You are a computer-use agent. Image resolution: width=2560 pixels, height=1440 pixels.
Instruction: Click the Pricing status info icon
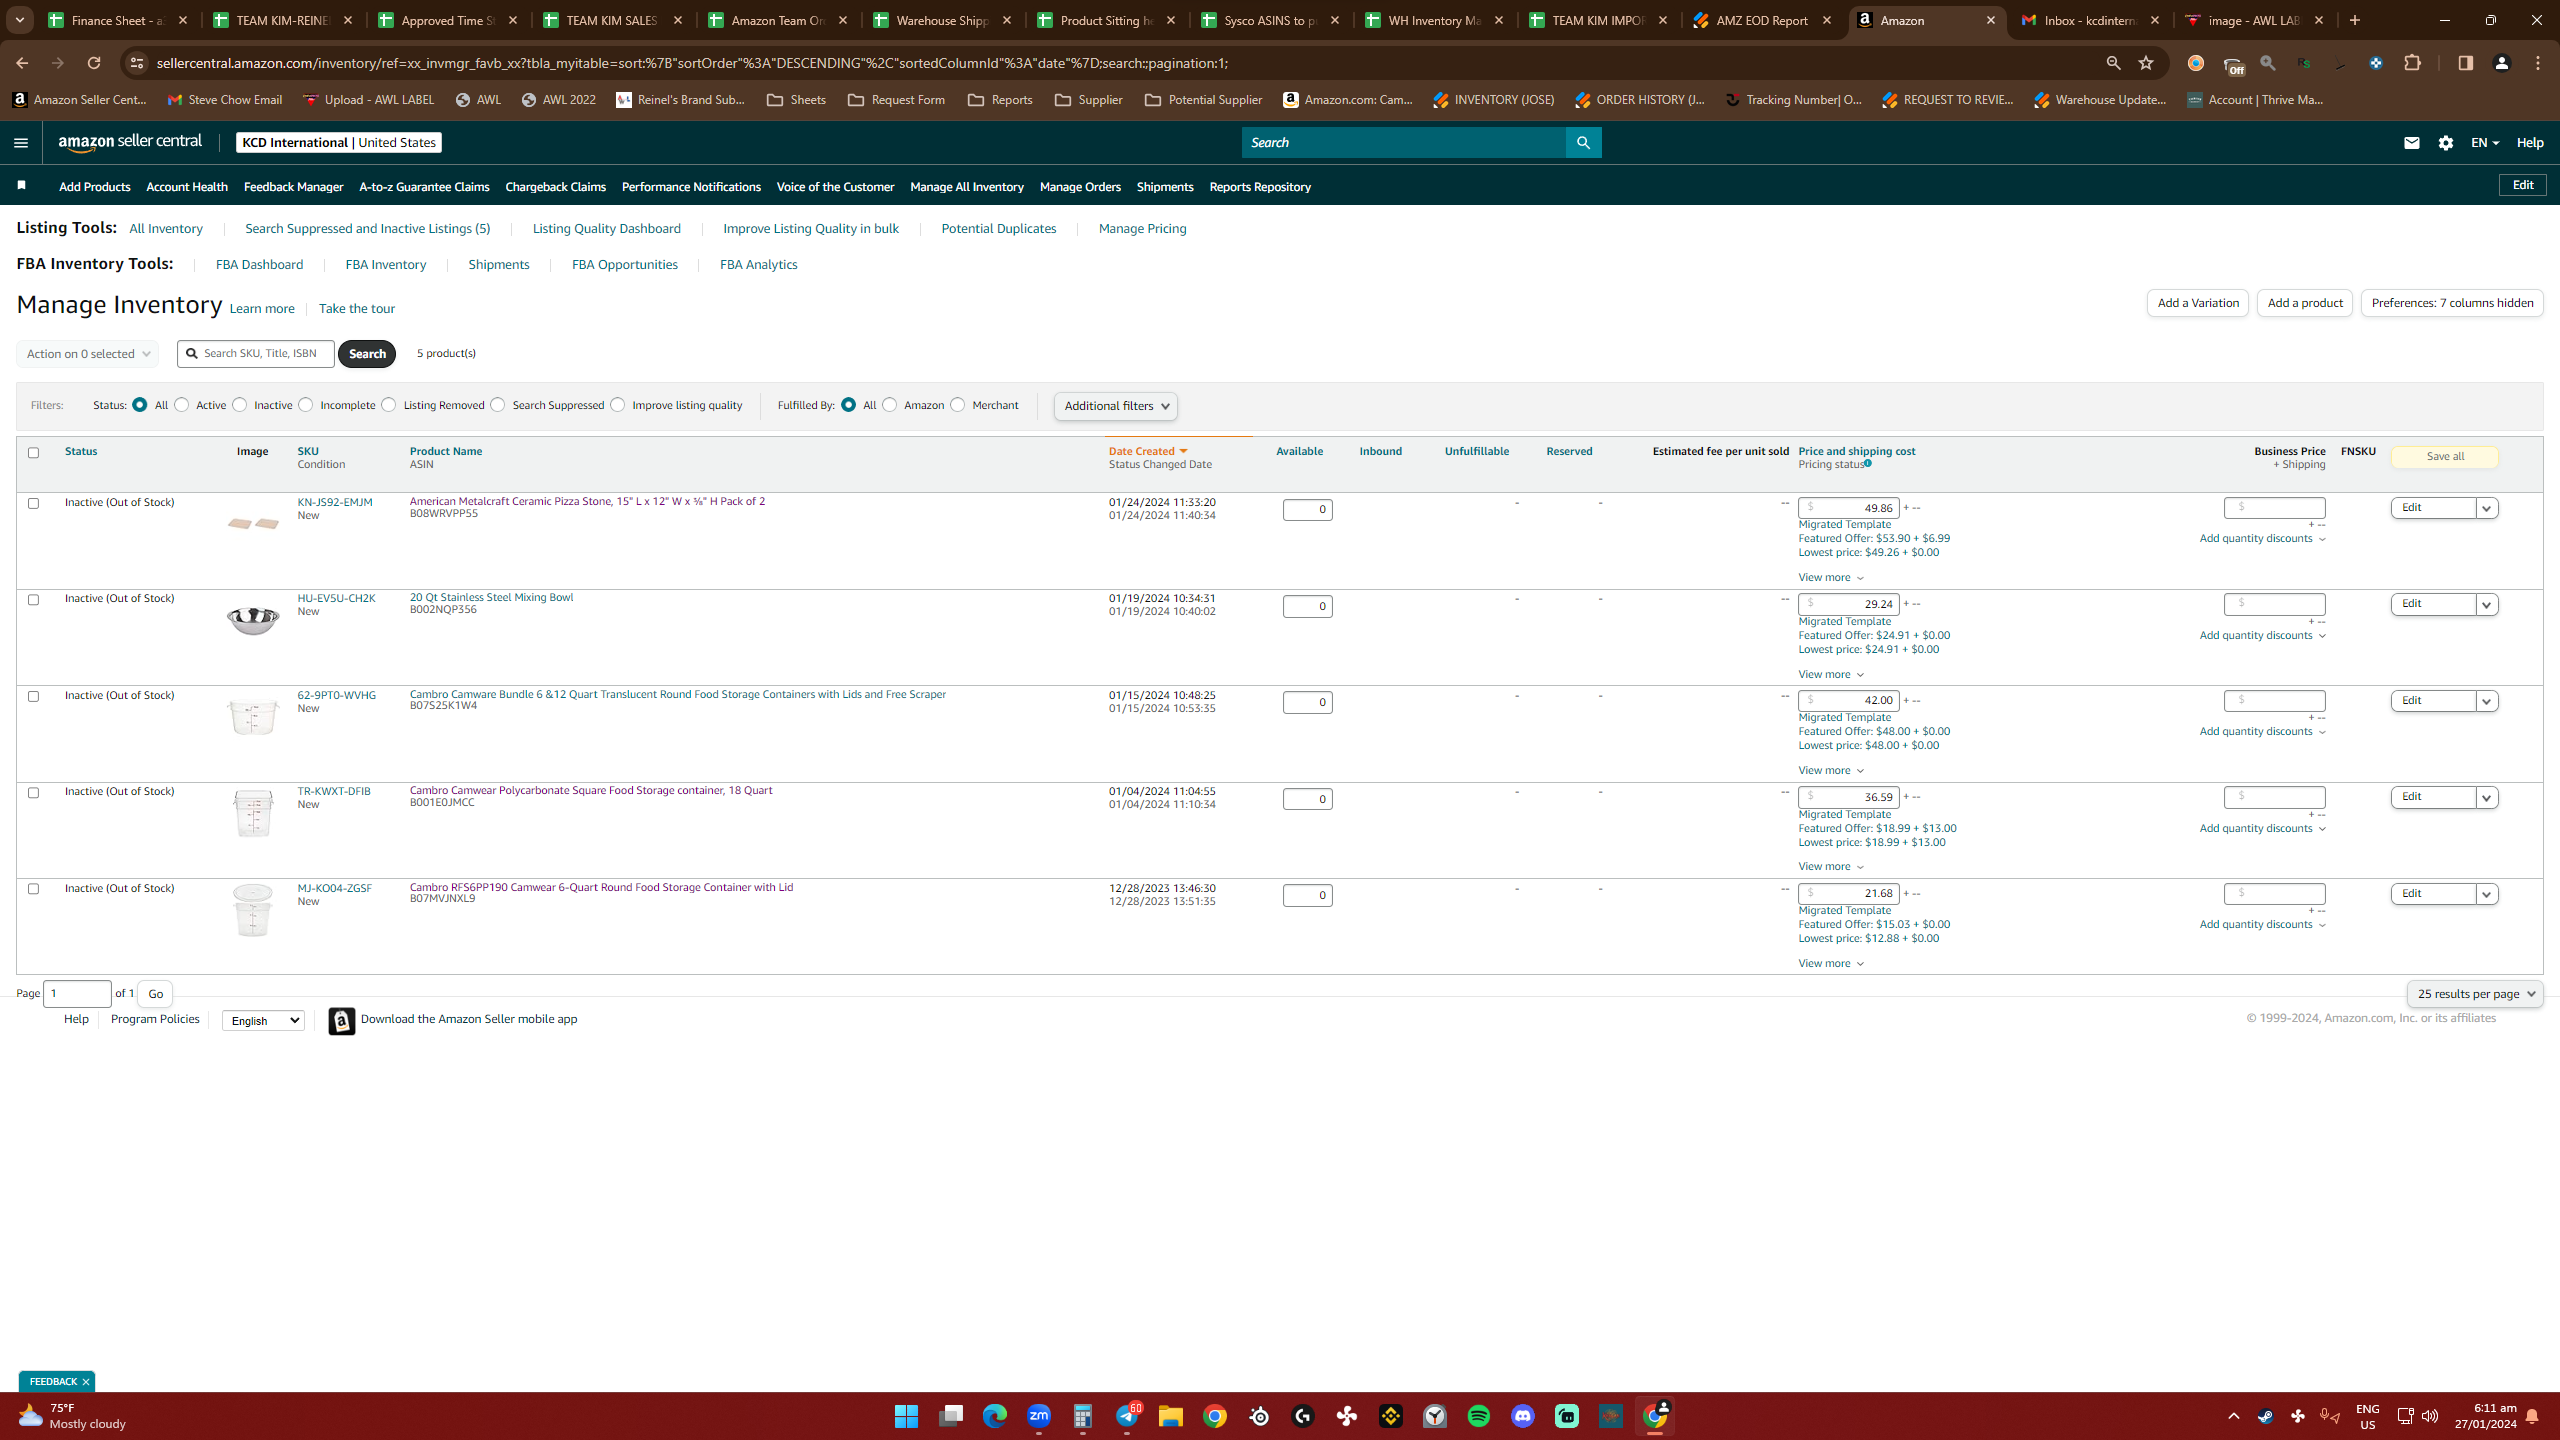point(1868,464)
